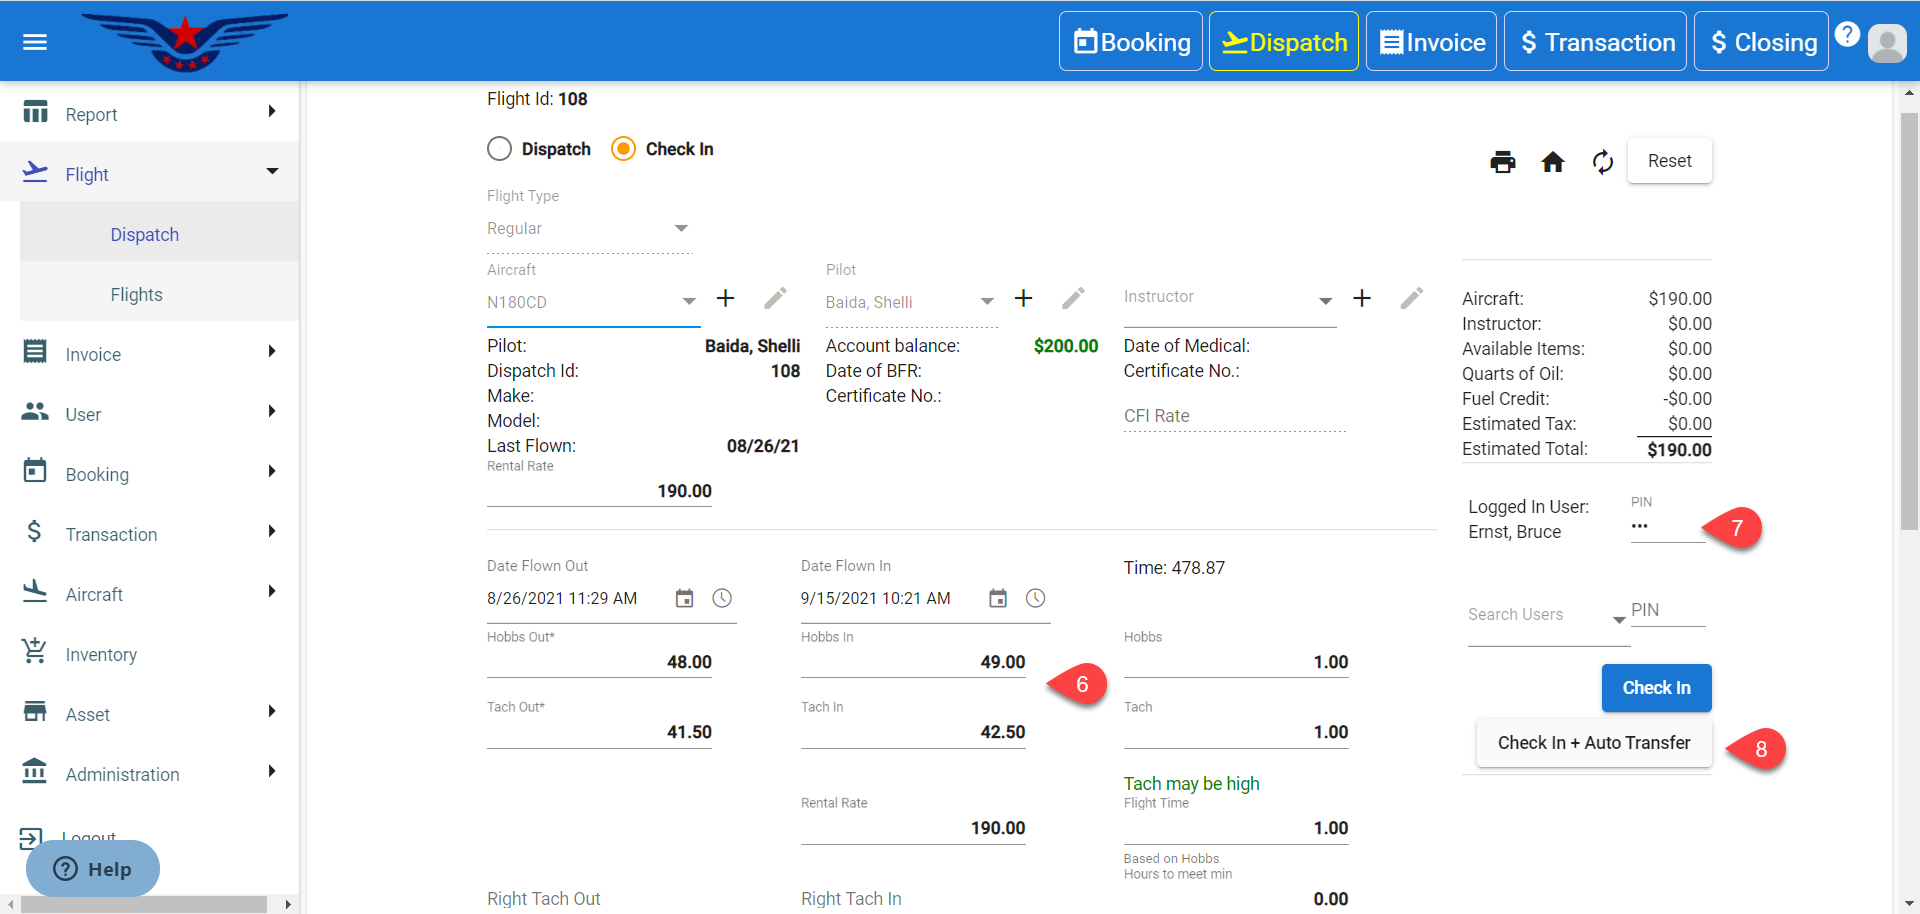Click the Check In + Auto Transfer button
This screenshot has width=1920, height=914.
1594,743
